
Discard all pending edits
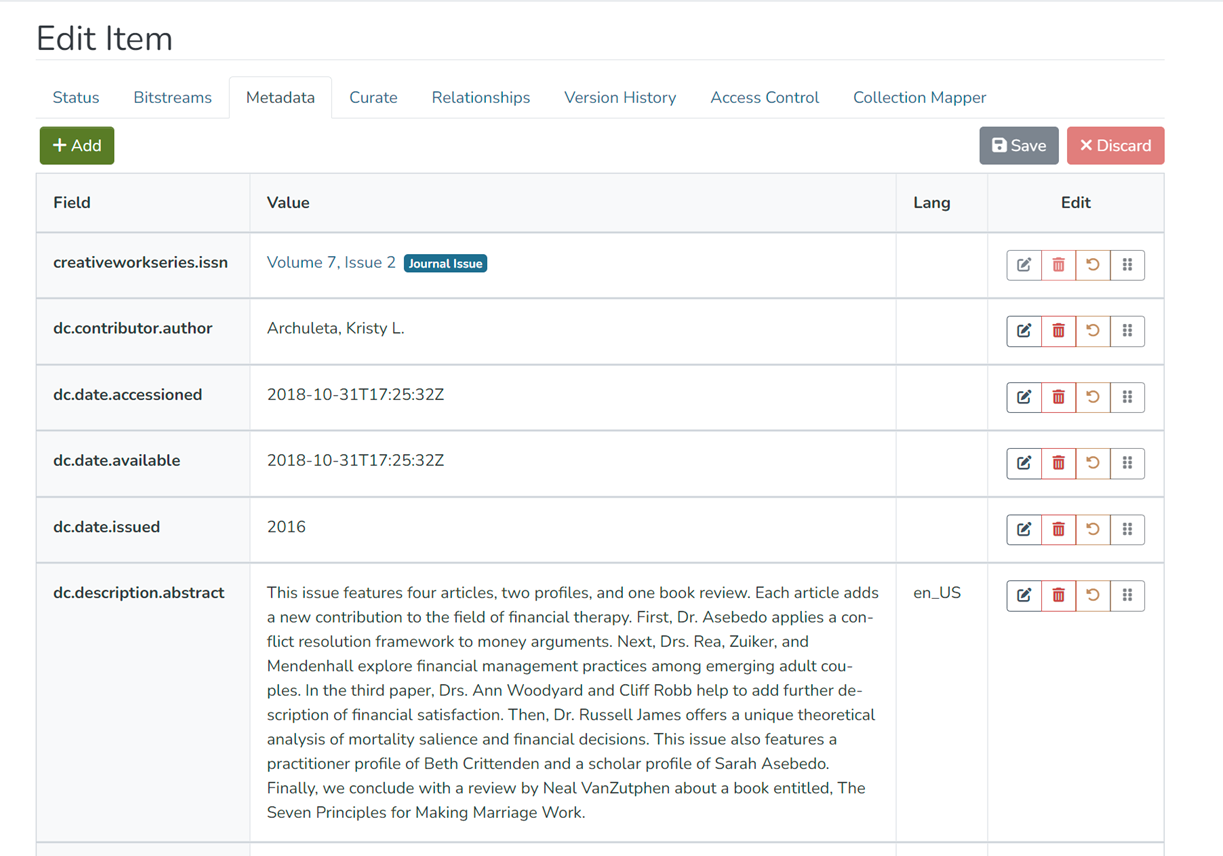[x=1115, y=145]
